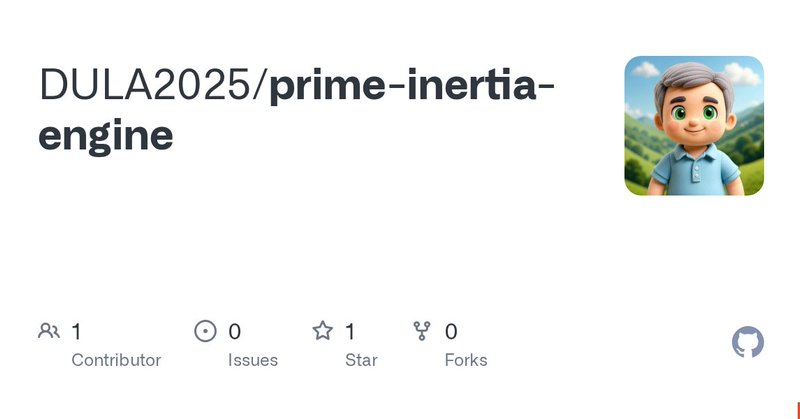Click the Issues circle-dot icon
Screen dimensions: 800x419
coord(205,331)
